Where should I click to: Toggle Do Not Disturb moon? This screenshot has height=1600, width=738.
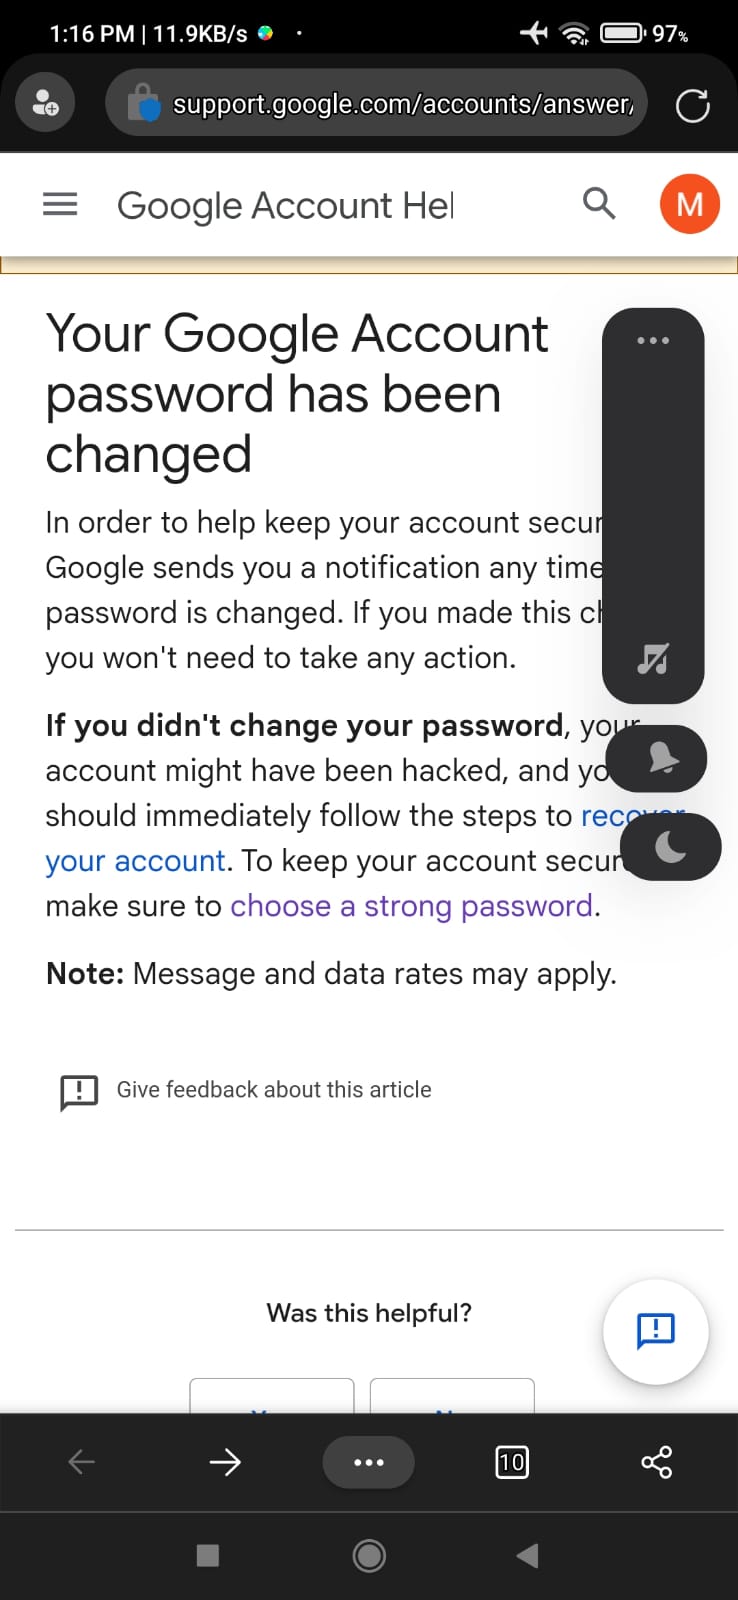670,847
